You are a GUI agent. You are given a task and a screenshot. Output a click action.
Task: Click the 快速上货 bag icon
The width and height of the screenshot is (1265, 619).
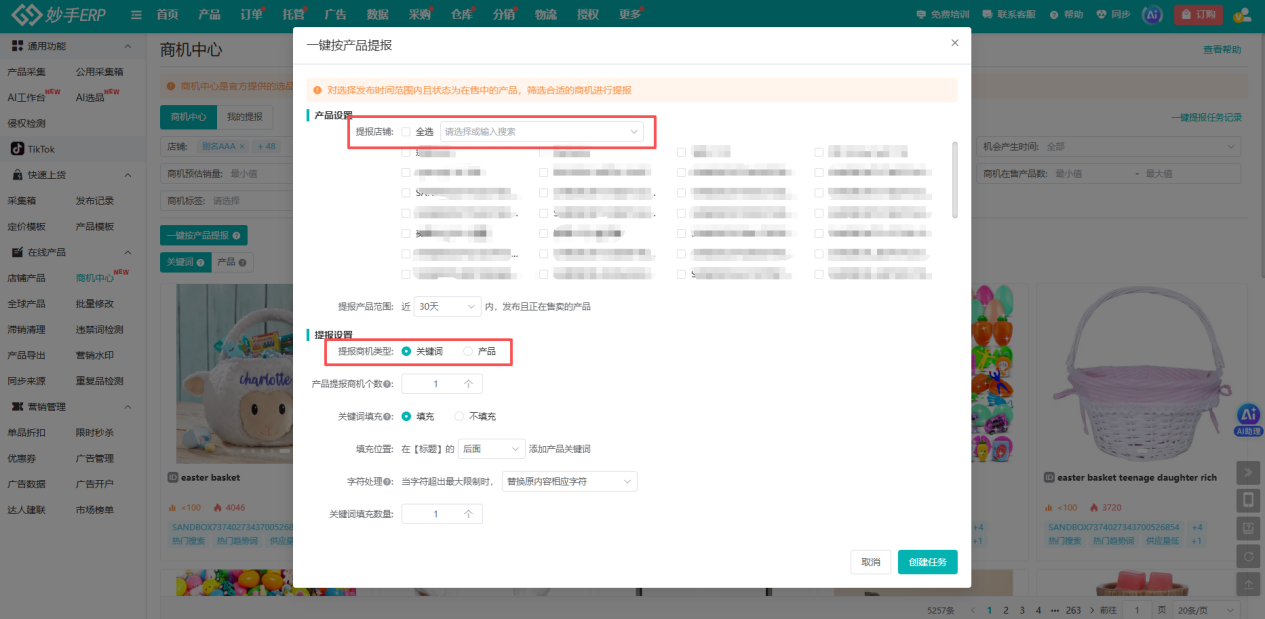click(17, 175)
